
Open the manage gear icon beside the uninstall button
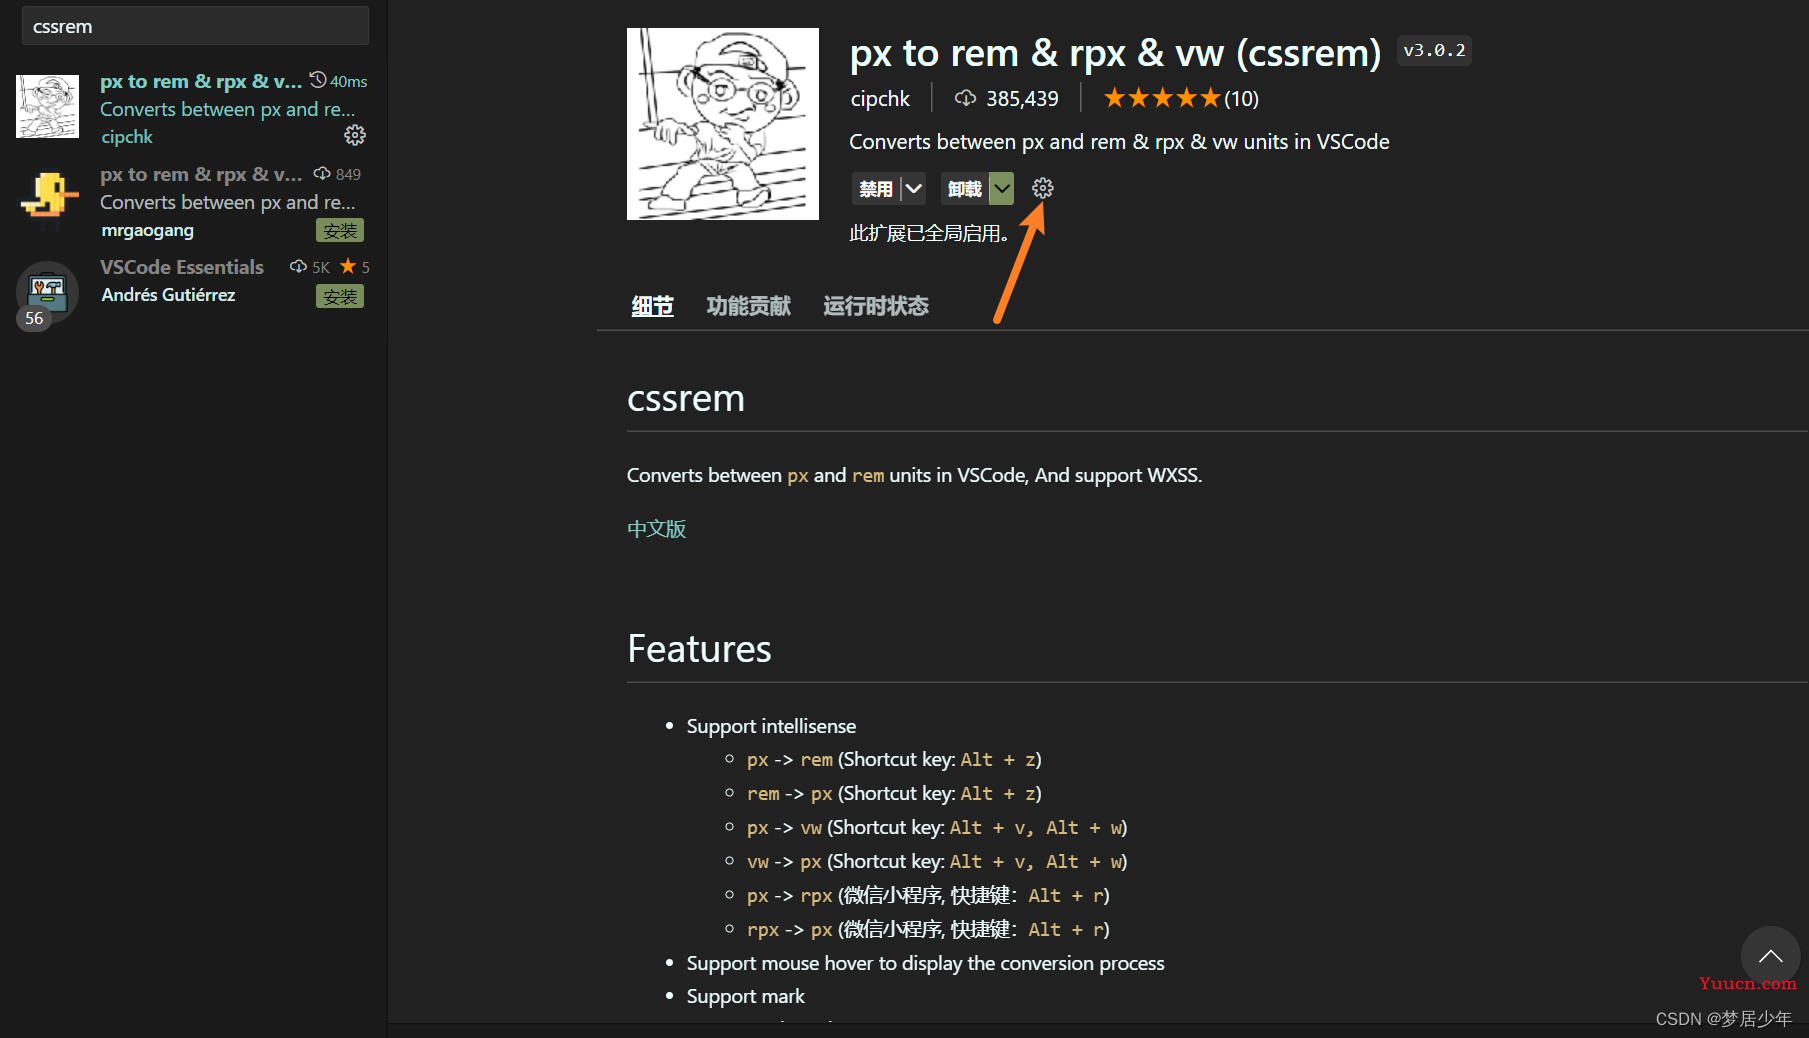click(x=1042, y=188)
